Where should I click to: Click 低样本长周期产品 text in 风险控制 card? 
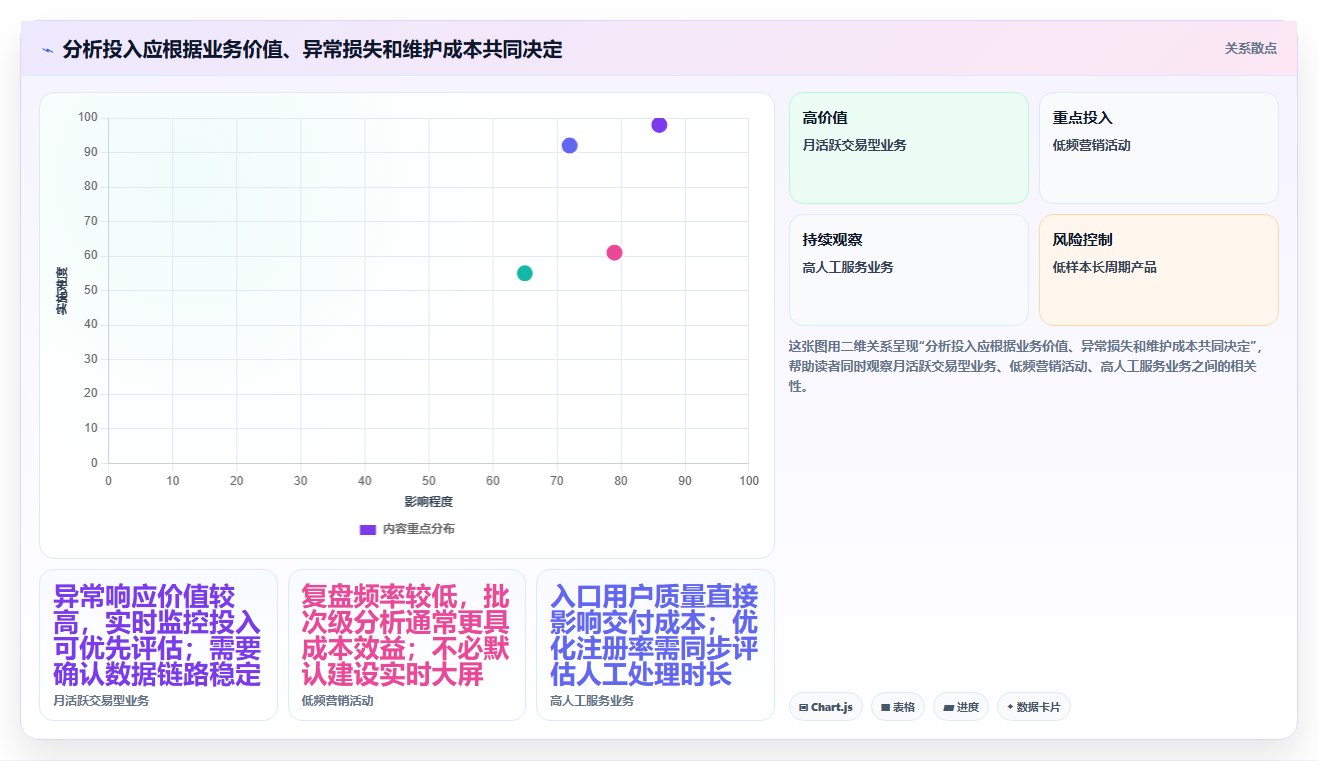[1105, 267]
